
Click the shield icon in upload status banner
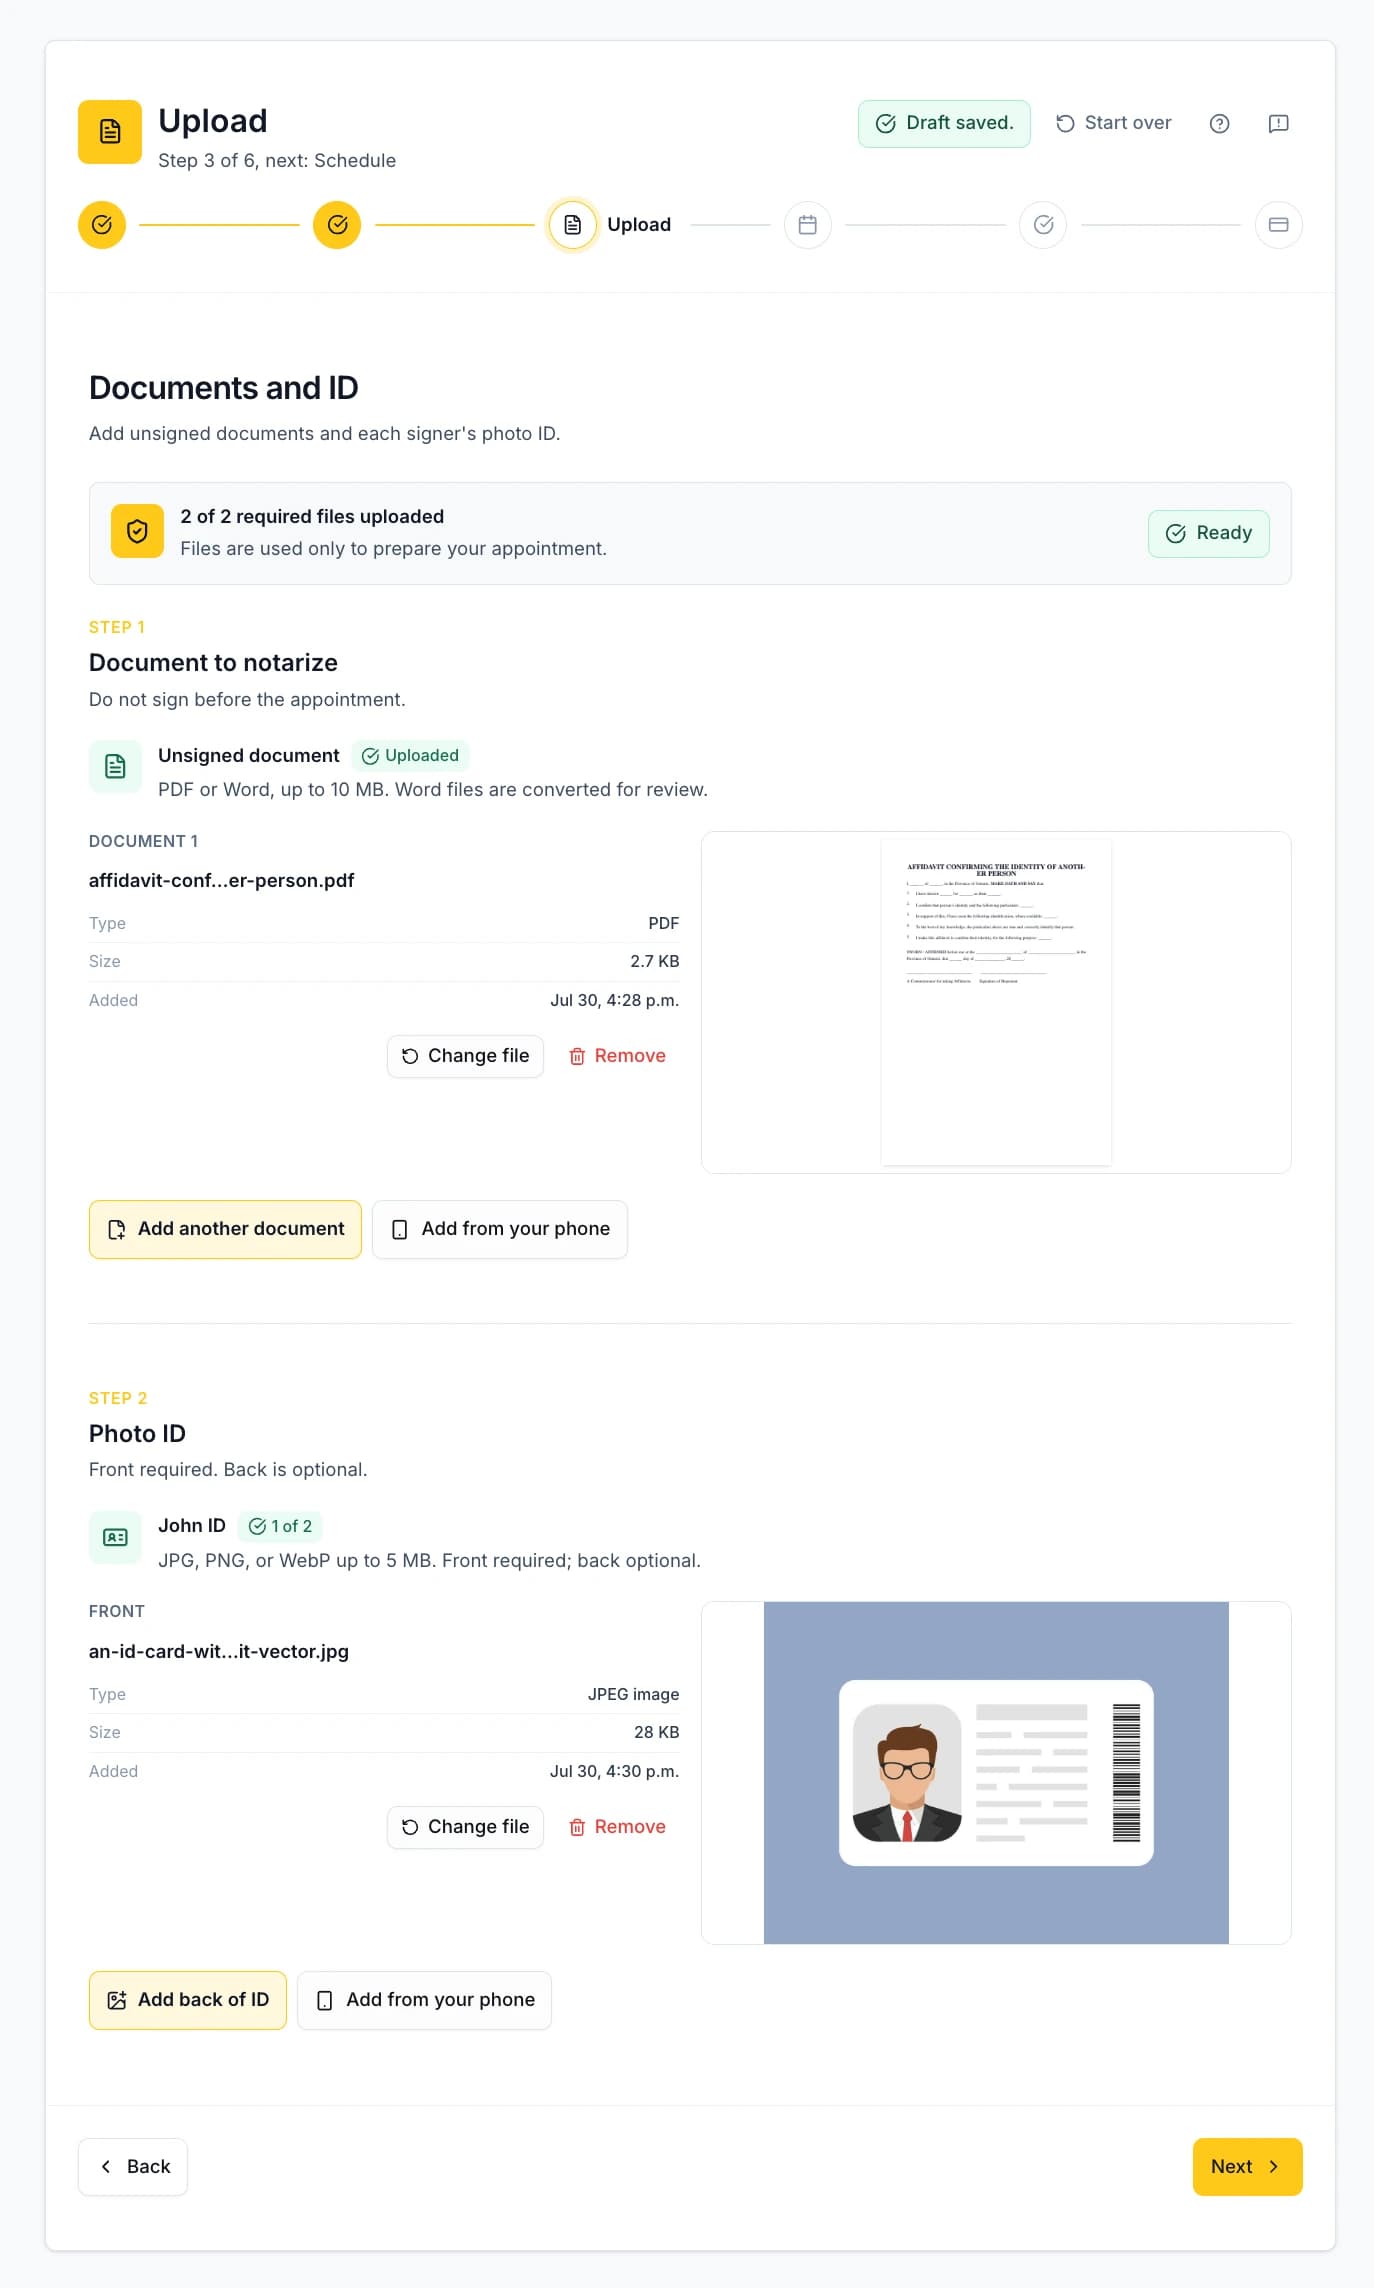point(137,531)
